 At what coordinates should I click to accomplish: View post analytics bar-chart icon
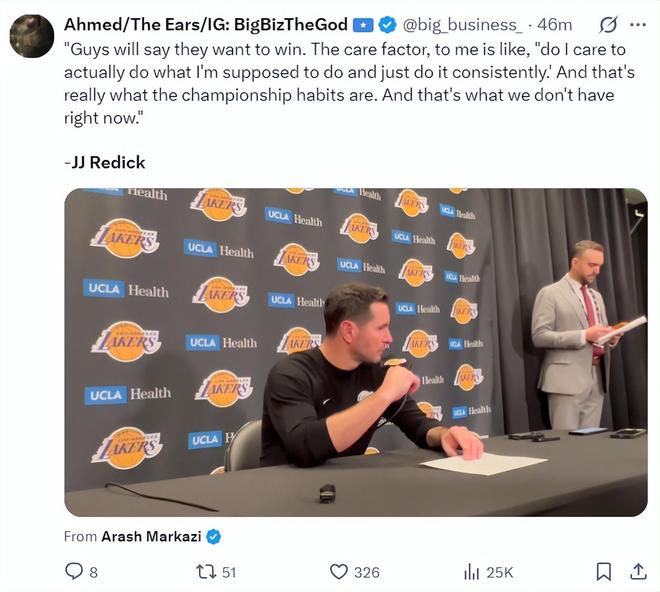471,572
